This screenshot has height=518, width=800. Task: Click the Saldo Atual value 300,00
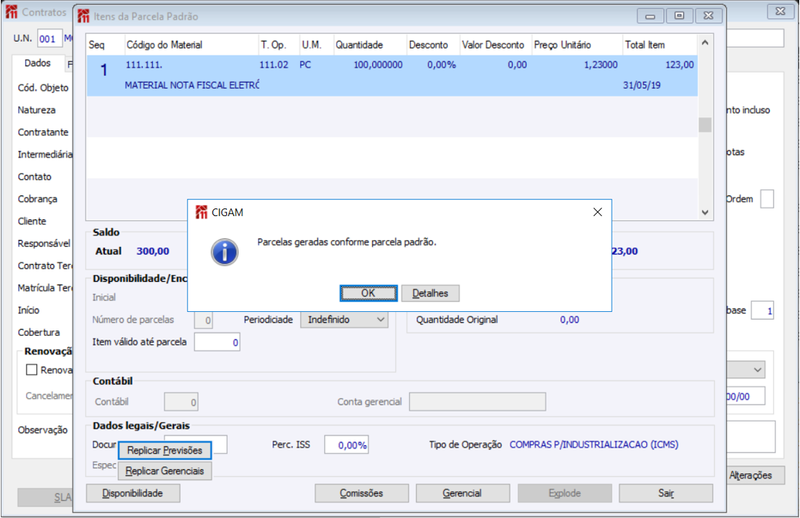click(153, 251)
